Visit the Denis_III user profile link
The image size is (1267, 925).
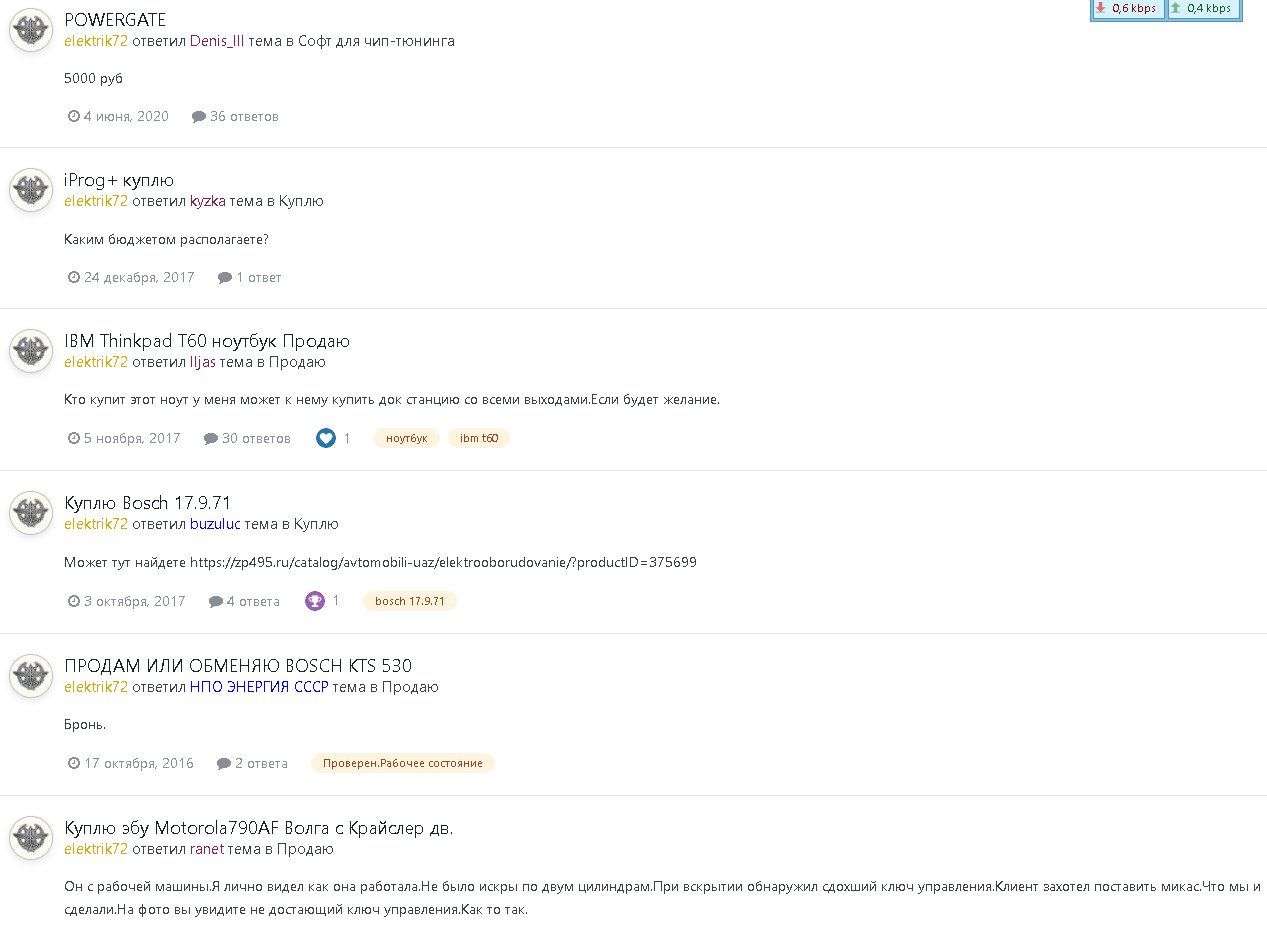coord(217,41)
